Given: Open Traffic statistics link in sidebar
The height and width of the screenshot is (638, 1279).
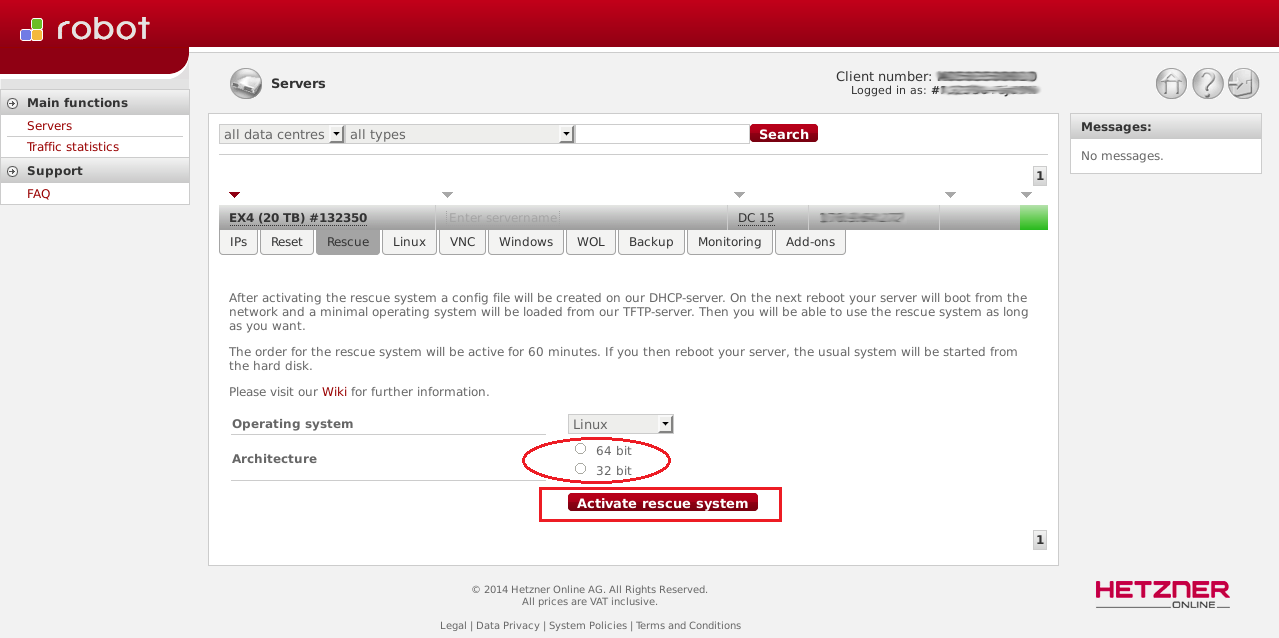Looking at the screenshot, I should [73, 147].
